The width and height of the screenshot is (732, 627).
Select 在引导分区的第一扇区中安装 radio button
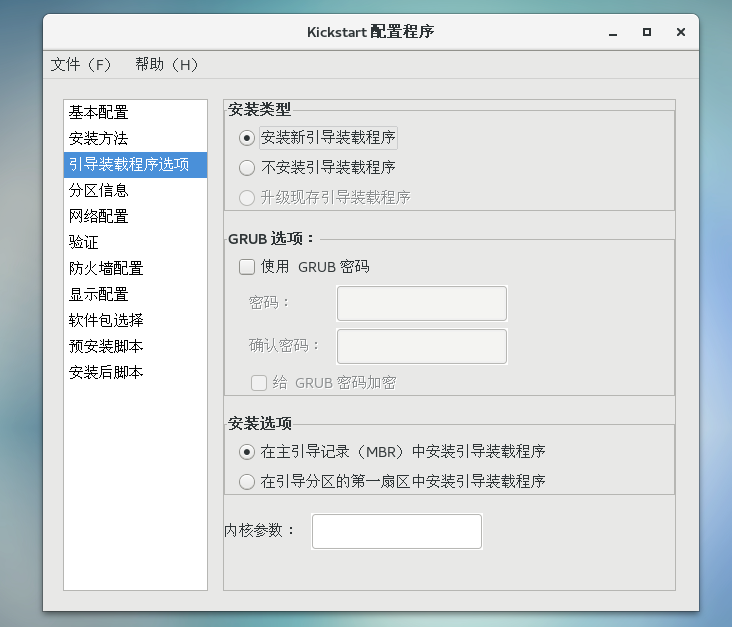coord(246,481)
